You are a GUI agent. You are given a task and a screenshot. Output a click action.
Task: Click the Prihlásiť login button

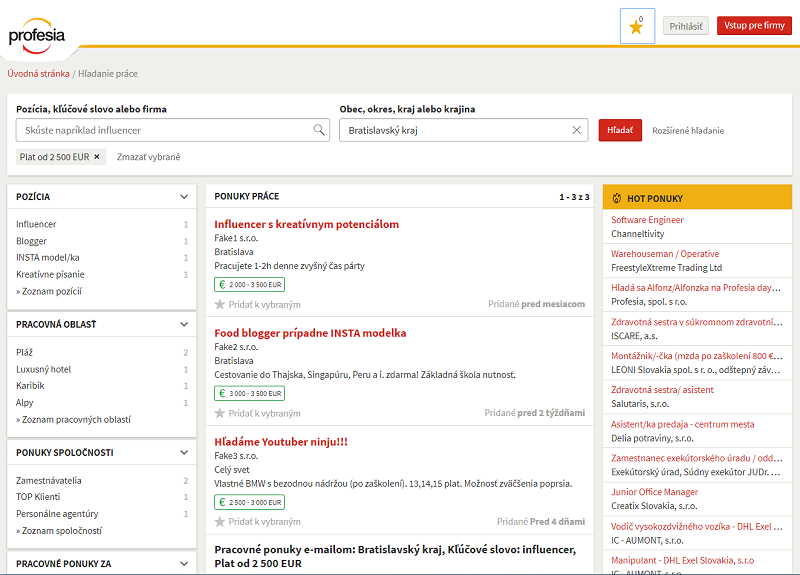pos(685,26)
